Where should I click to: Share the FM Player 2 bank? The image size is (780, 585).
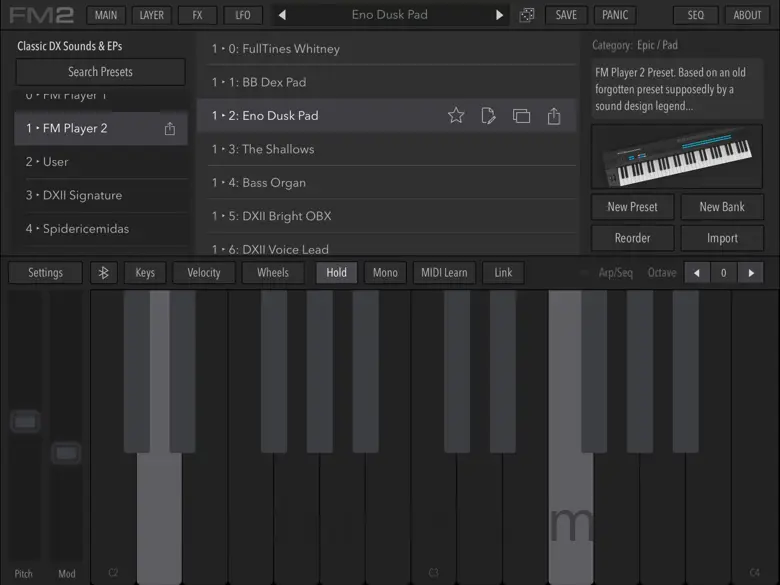170,128
